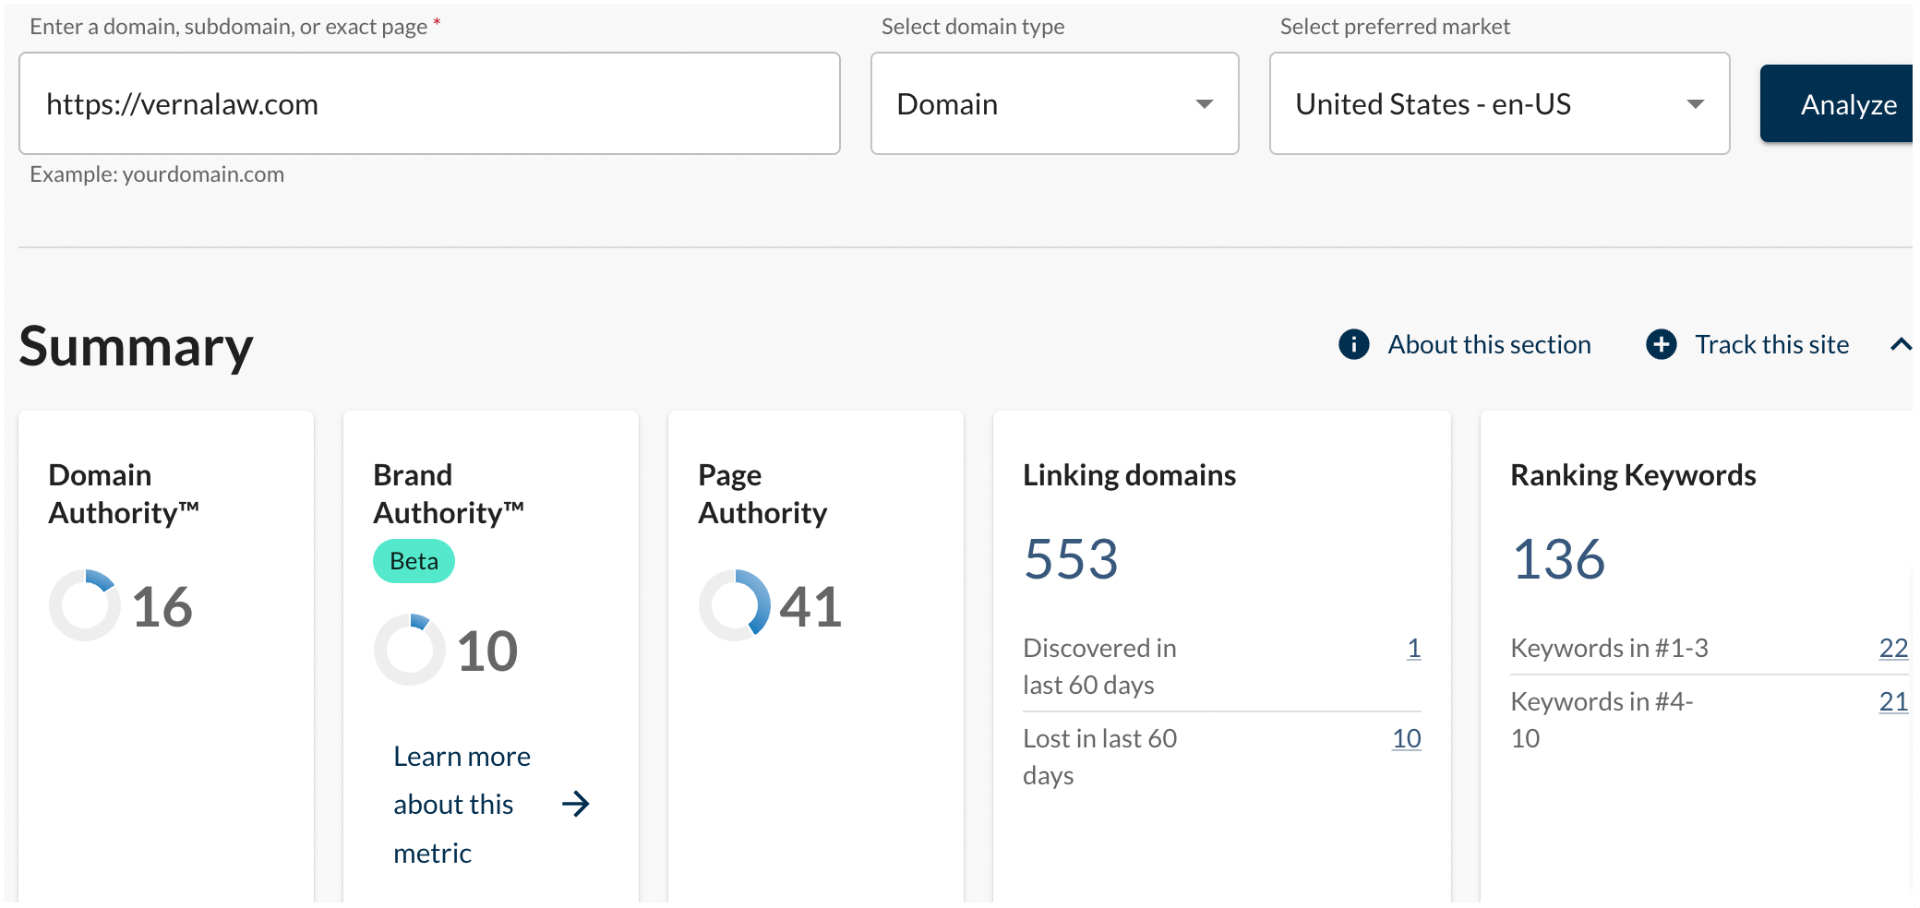Click the arrow icon next to Learn more
This screenshot has width=1920, height=908.
[x=575, y=804]
